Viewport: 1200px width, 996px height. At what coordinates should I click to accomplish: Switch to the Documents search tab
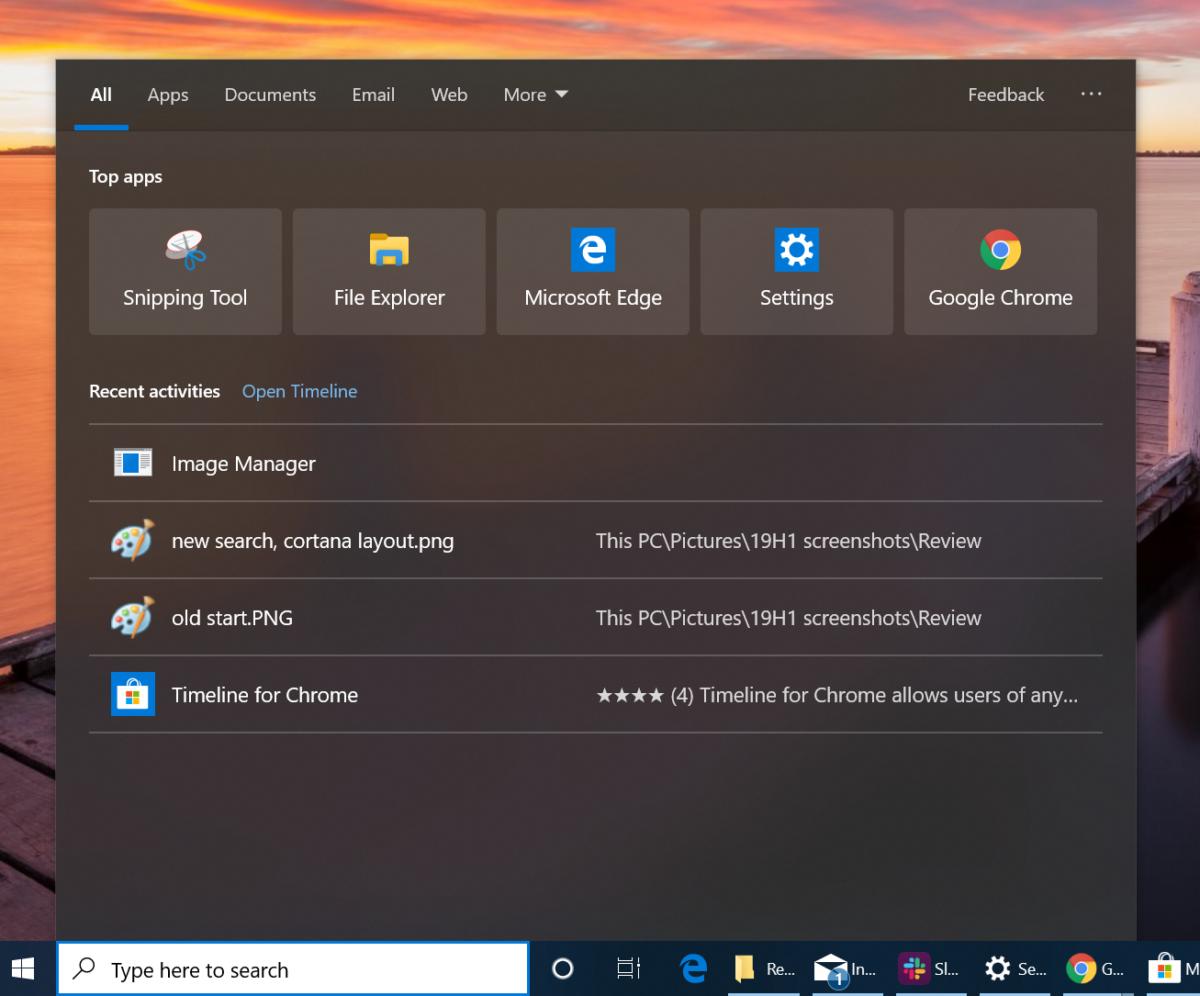pyautogui.click(x=269, y=94)
